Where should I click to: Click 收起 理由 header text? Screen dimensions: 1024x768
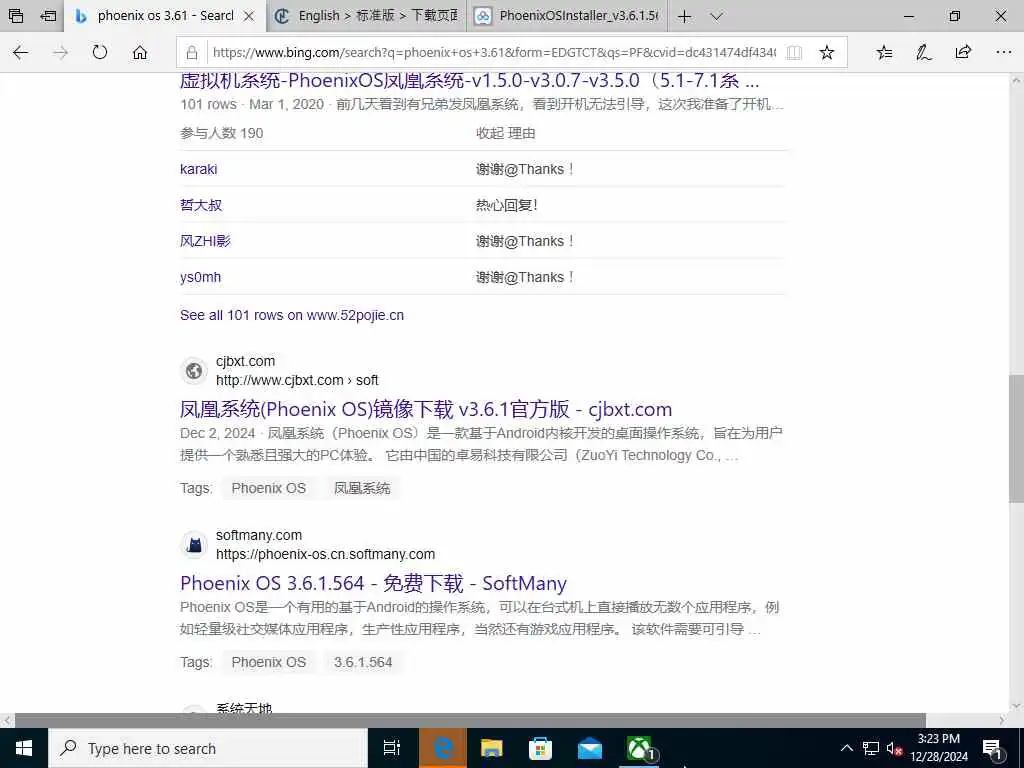(505, 133)
